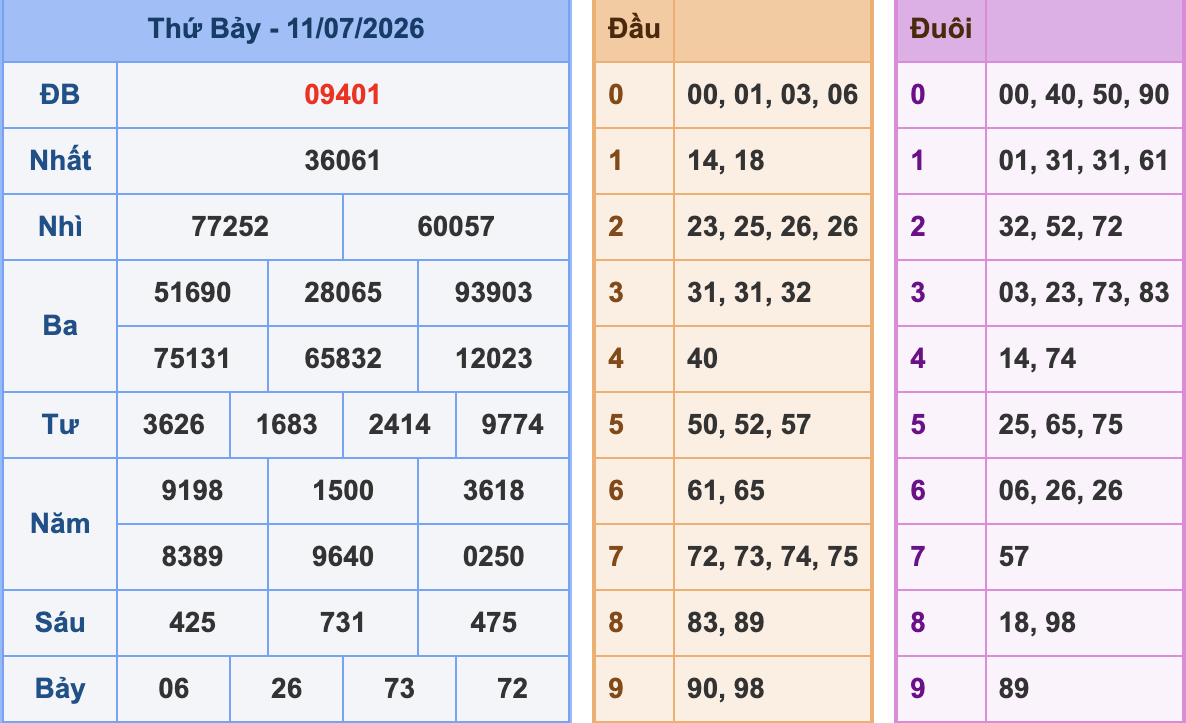Click the Nhì number 77252
Viewport: 1186px width, 723px height.
(230, 226)
